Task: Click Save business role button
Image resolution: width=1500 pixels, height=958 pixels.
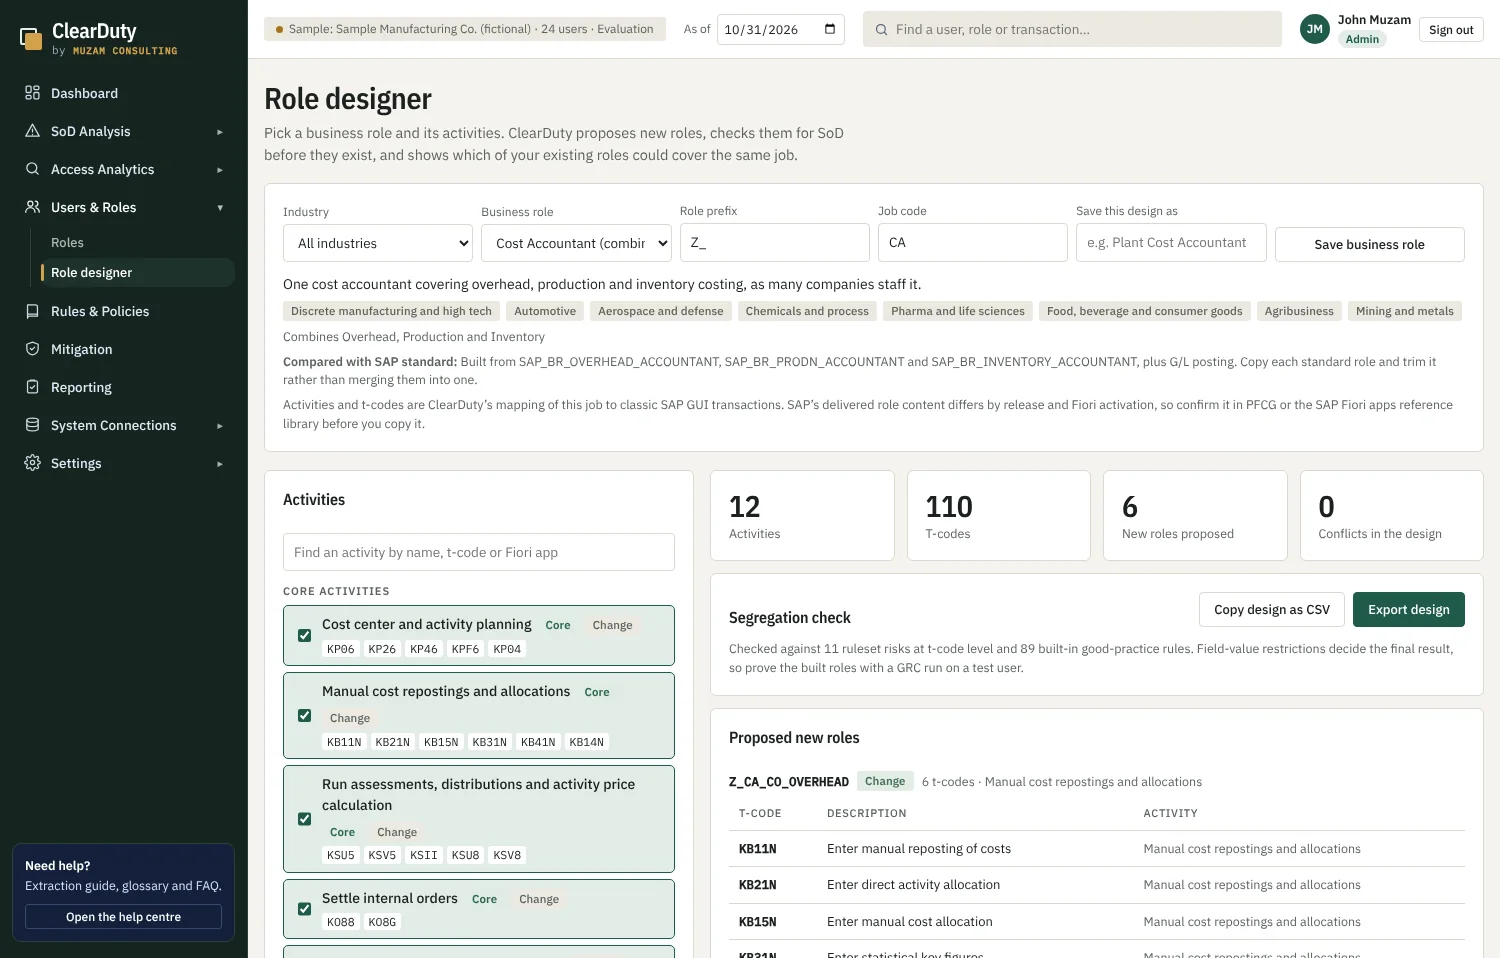Action: [1369, 244]
